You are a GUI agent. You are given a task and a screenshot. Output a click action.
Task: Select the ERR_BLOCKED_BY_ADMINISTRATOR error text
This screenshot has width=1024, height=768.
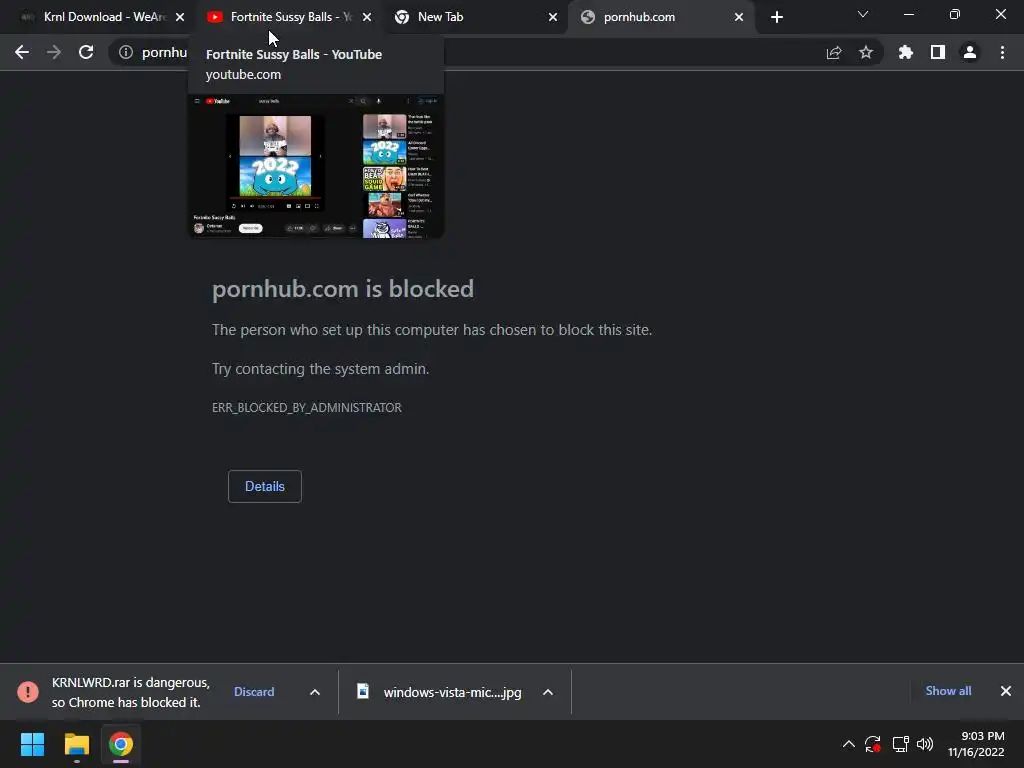tap(306, 408)
